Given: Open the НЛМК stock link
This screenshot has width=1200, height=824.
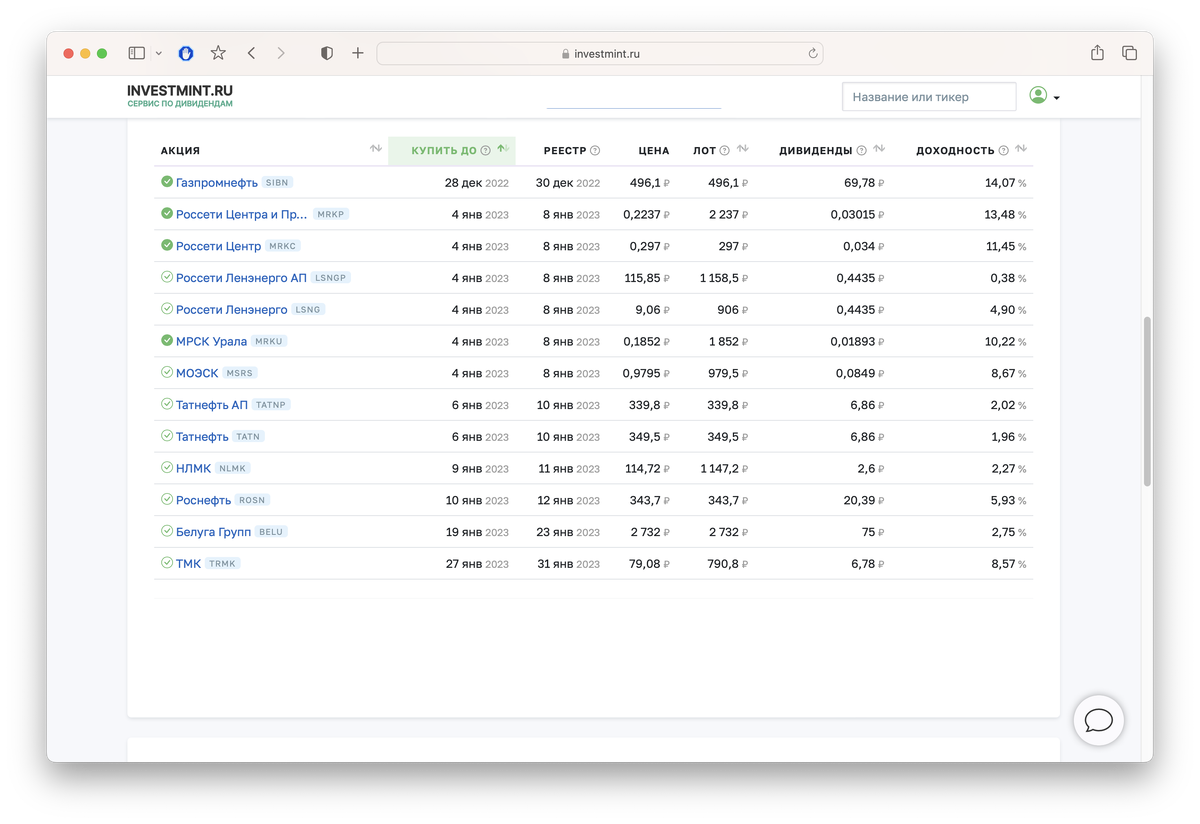Looking at the screenshot, I should (193, 469).
